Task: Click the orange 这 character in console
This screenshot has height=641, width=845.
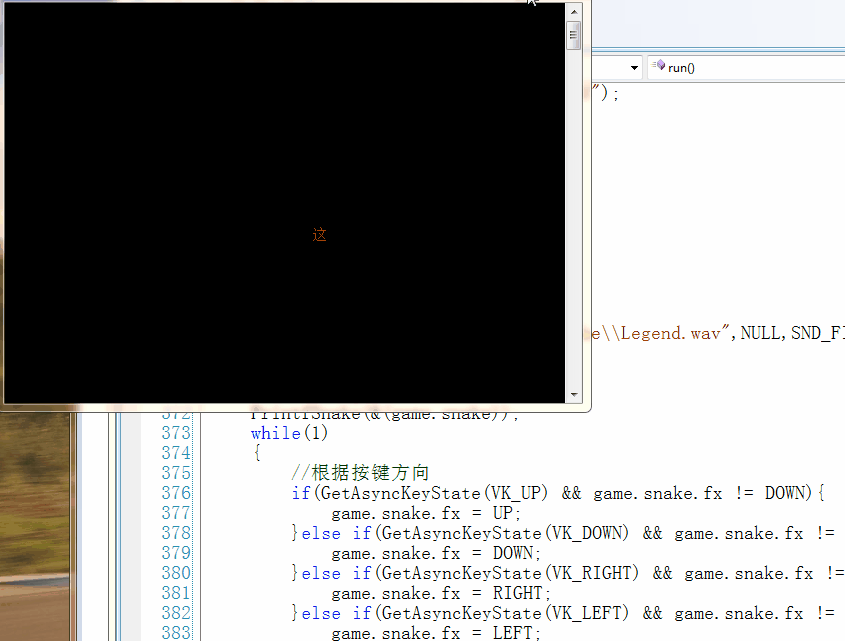Action: [x=320, y=235]
